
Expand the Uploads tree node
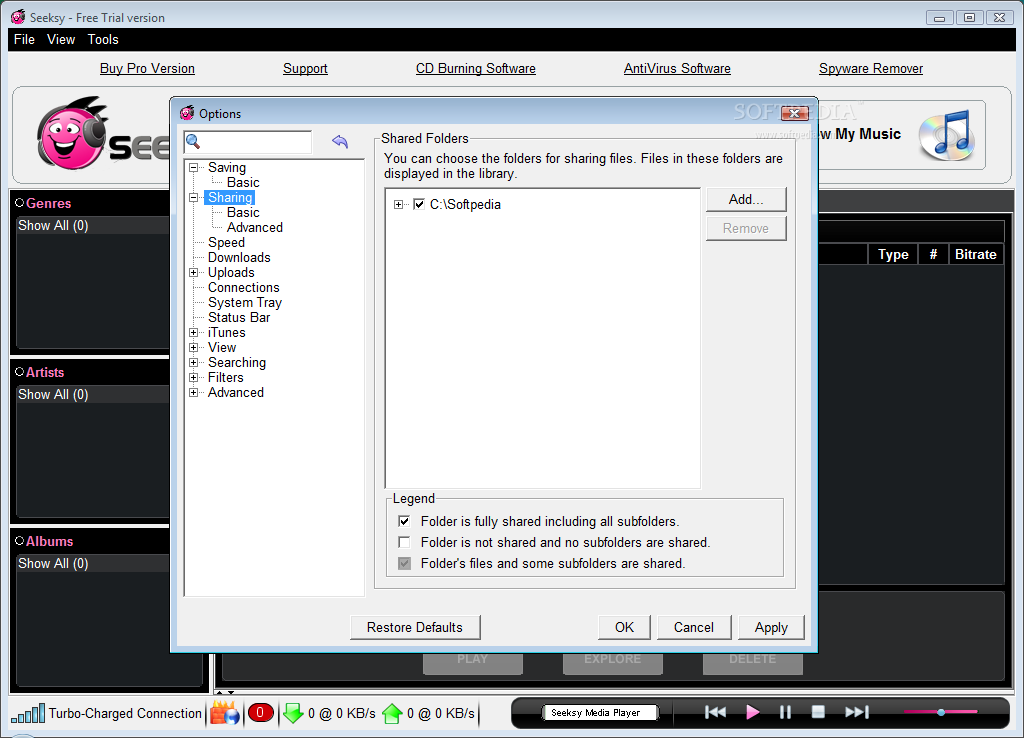click(193, 272)
